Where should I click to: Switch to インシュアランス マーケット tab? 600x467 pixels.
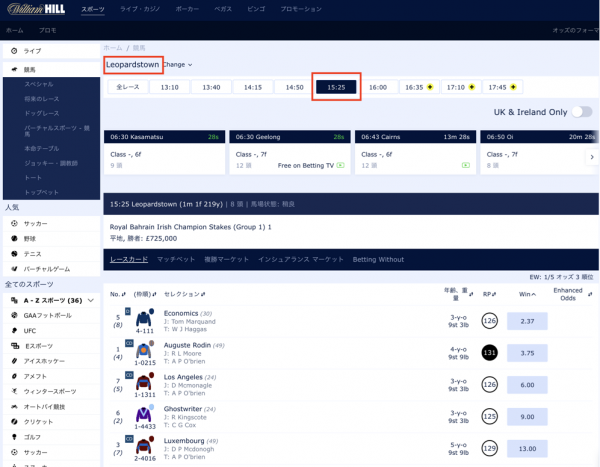pyautogui.click(x=301, y=260)
